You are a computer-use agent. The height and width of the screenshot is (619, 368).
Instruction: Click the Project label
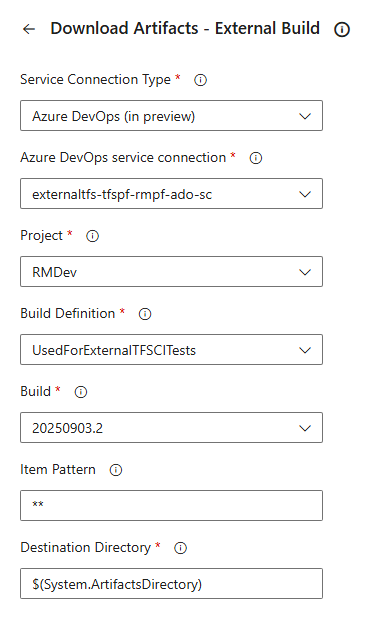coord(41,235)
